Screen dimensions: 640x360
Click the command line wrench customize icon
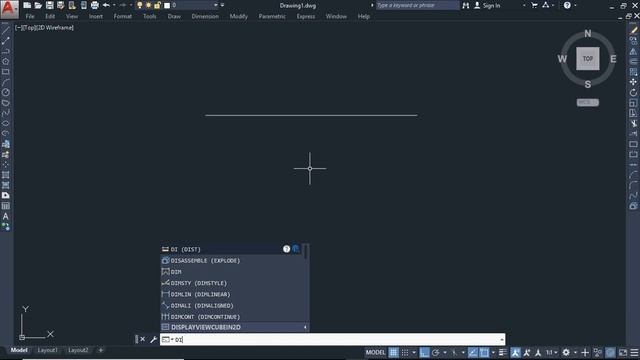(153, 339)
